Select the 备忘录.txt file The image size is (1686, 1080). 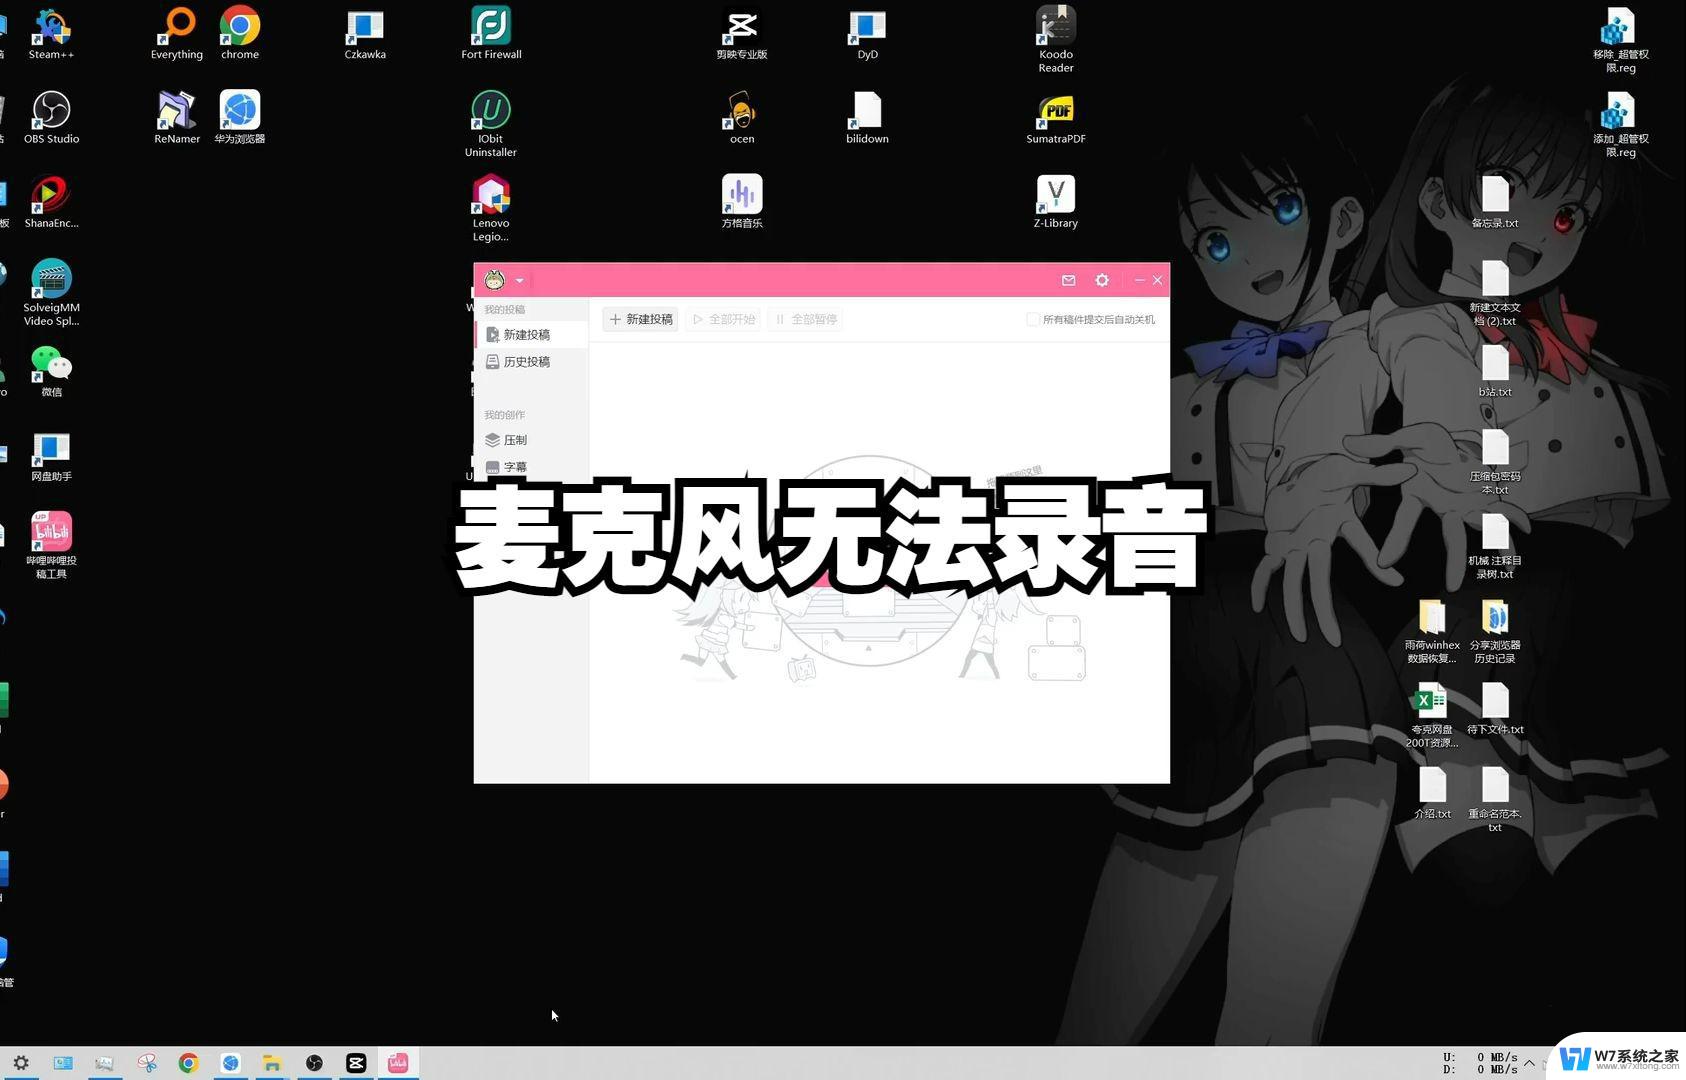coord(1495,202)
